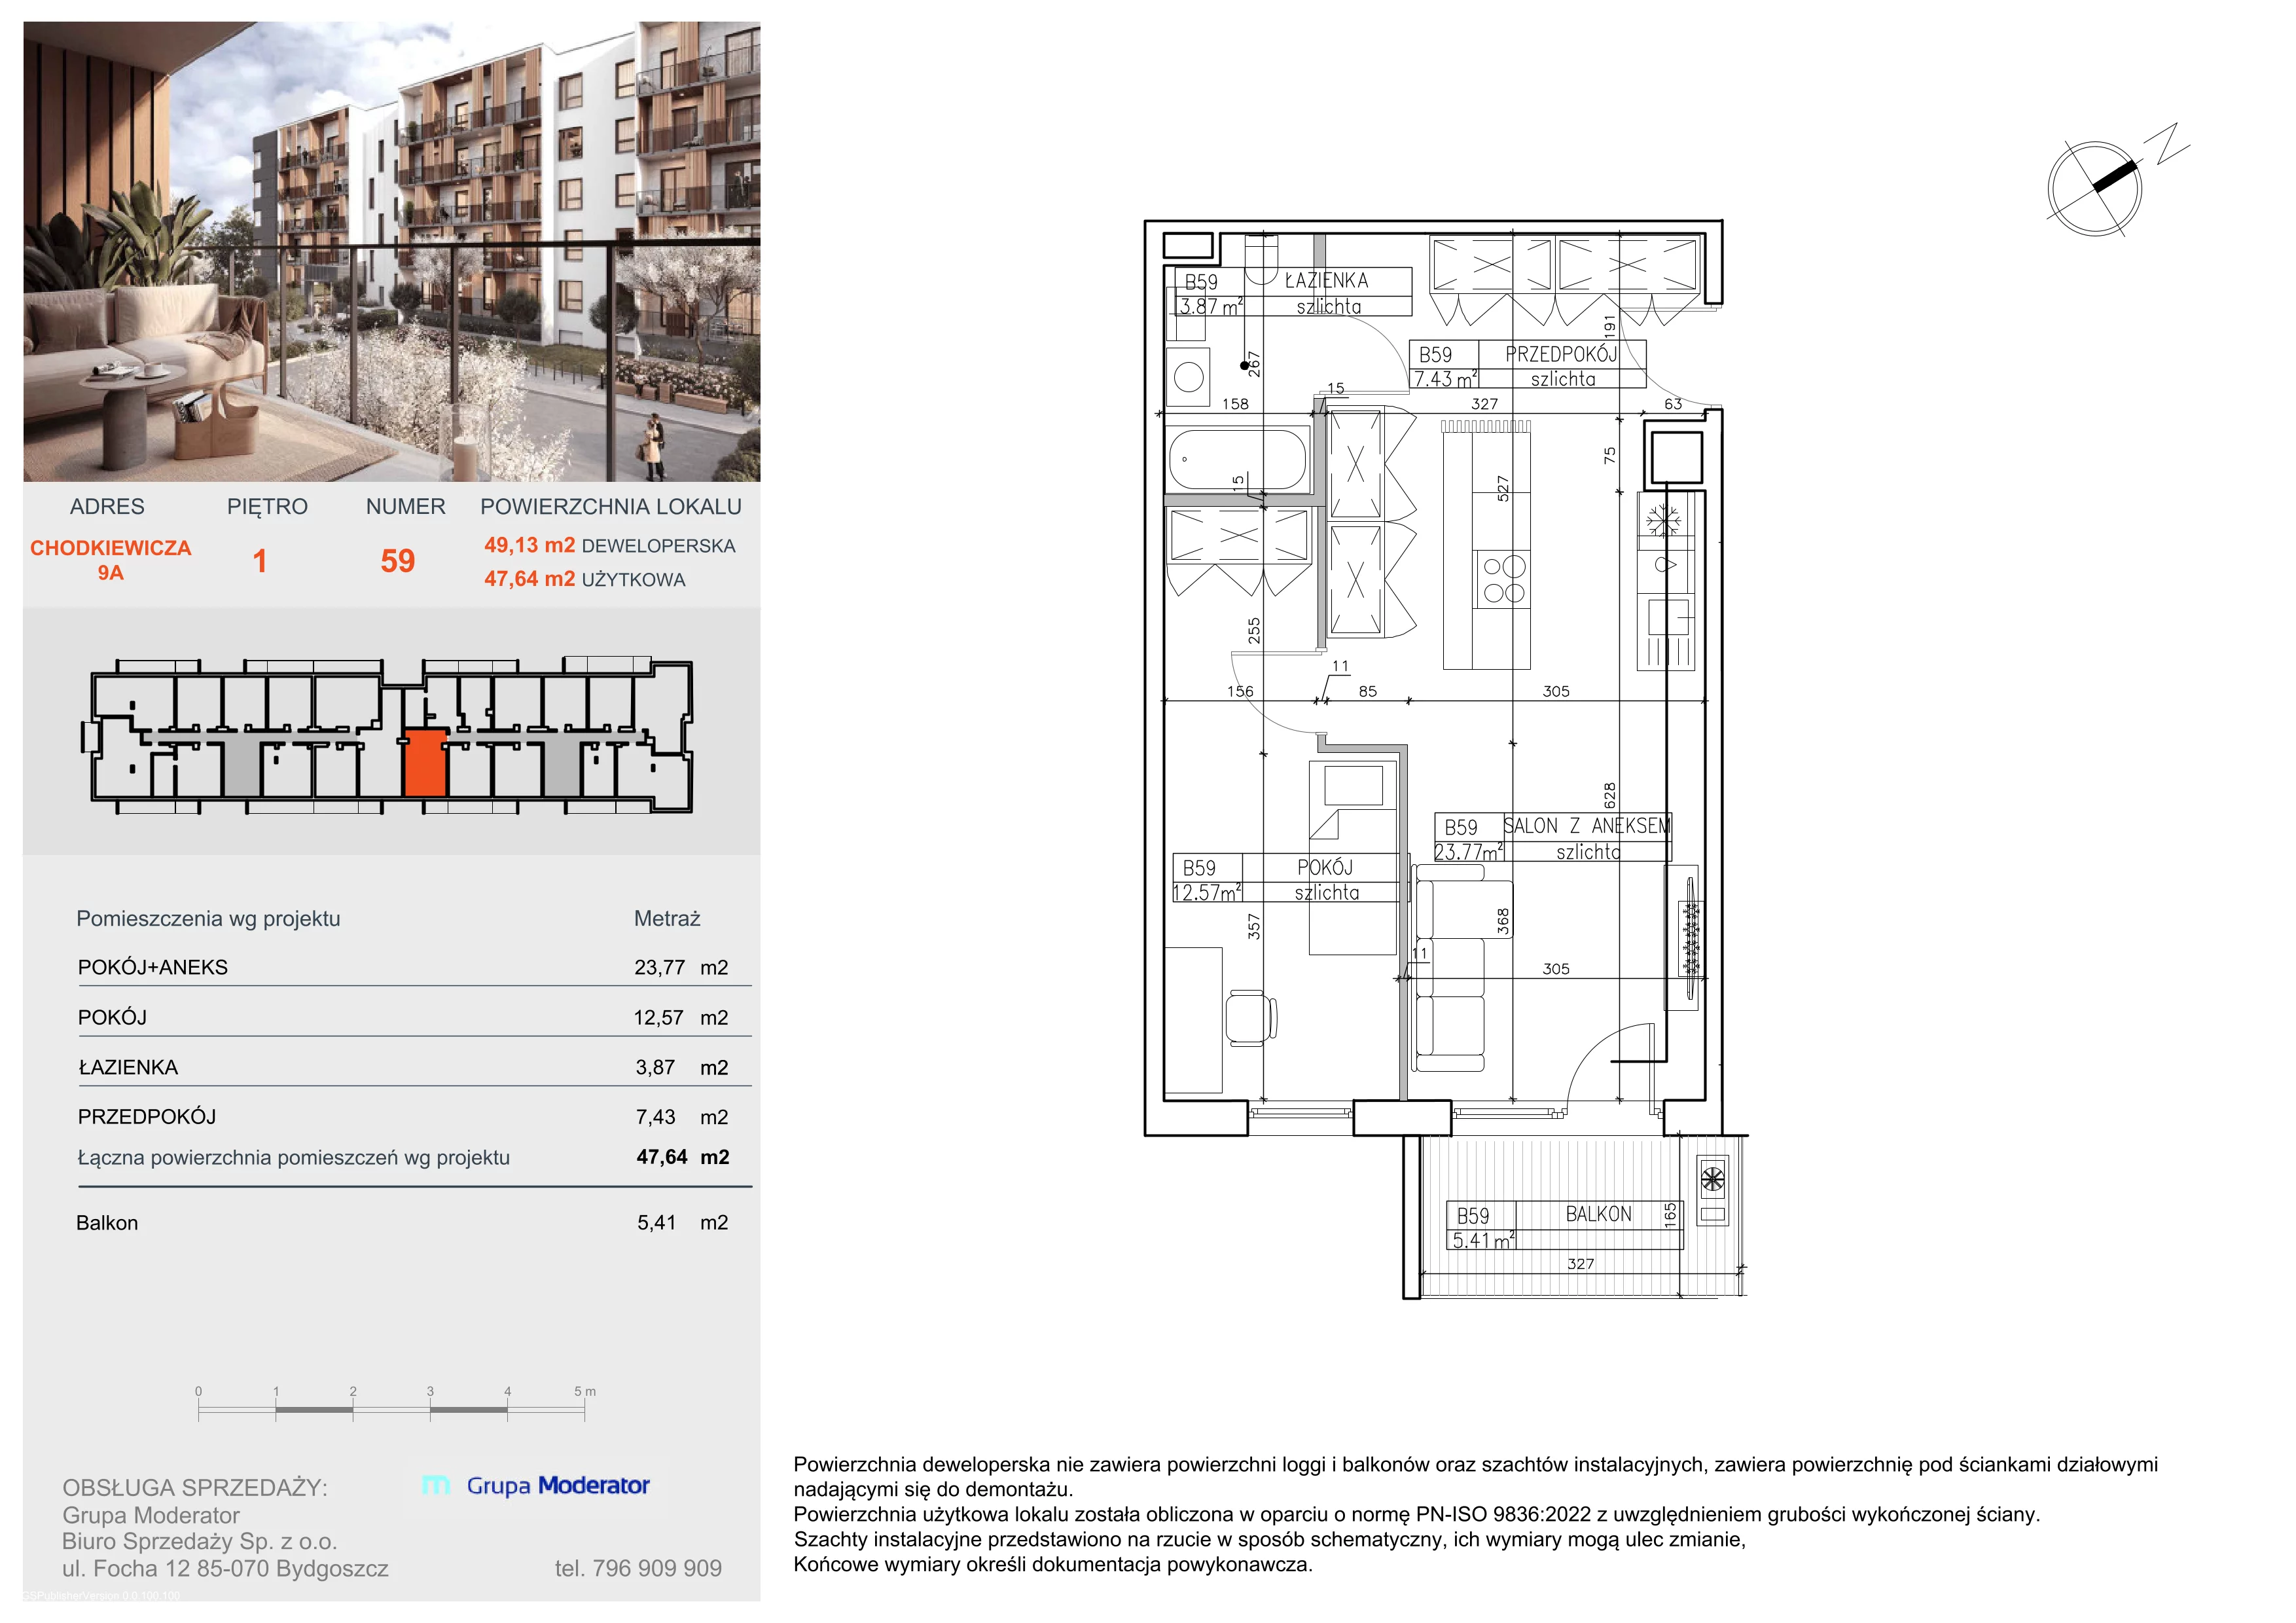The image size is (2296, 1623).
Task: Click the unit number 59
Action: [x=398, y=561]
